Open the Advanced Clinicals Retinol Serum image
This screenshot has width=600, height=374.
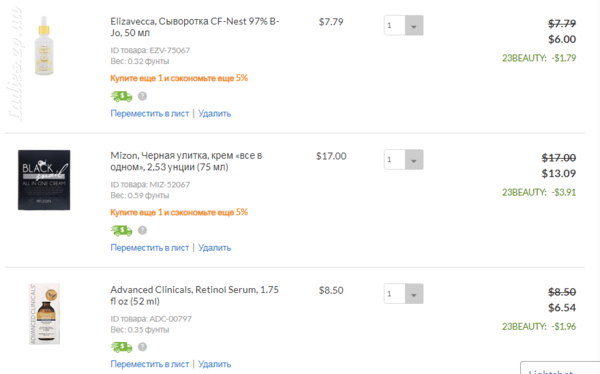44,314
